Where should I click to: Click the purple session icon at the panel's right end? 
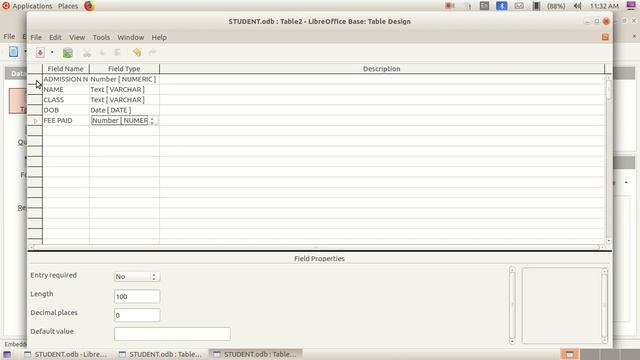tap(631, 6)
